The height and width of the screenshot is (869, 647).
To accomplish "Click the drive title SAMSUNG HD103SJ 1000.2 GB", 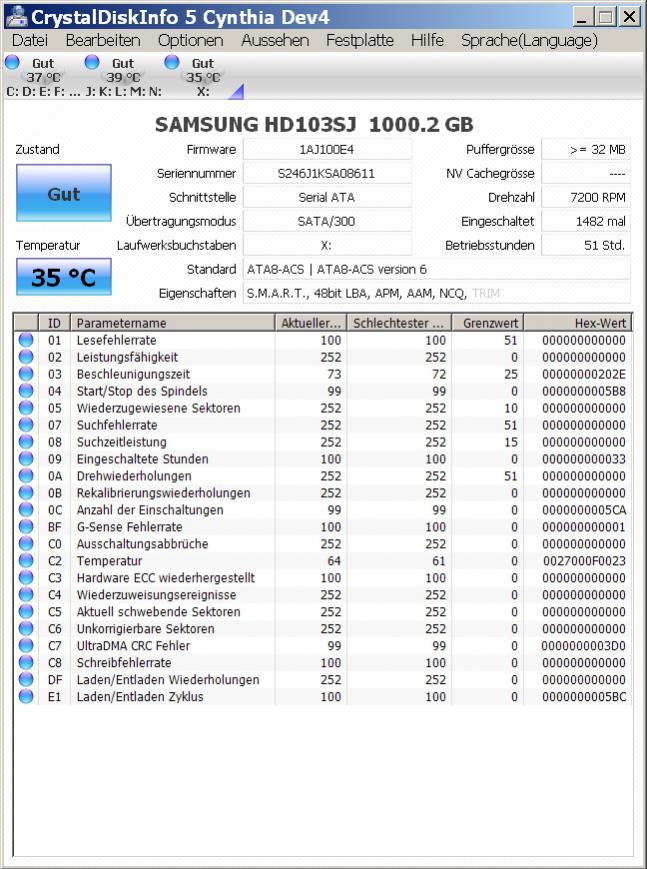I will [x=314, y=124].
